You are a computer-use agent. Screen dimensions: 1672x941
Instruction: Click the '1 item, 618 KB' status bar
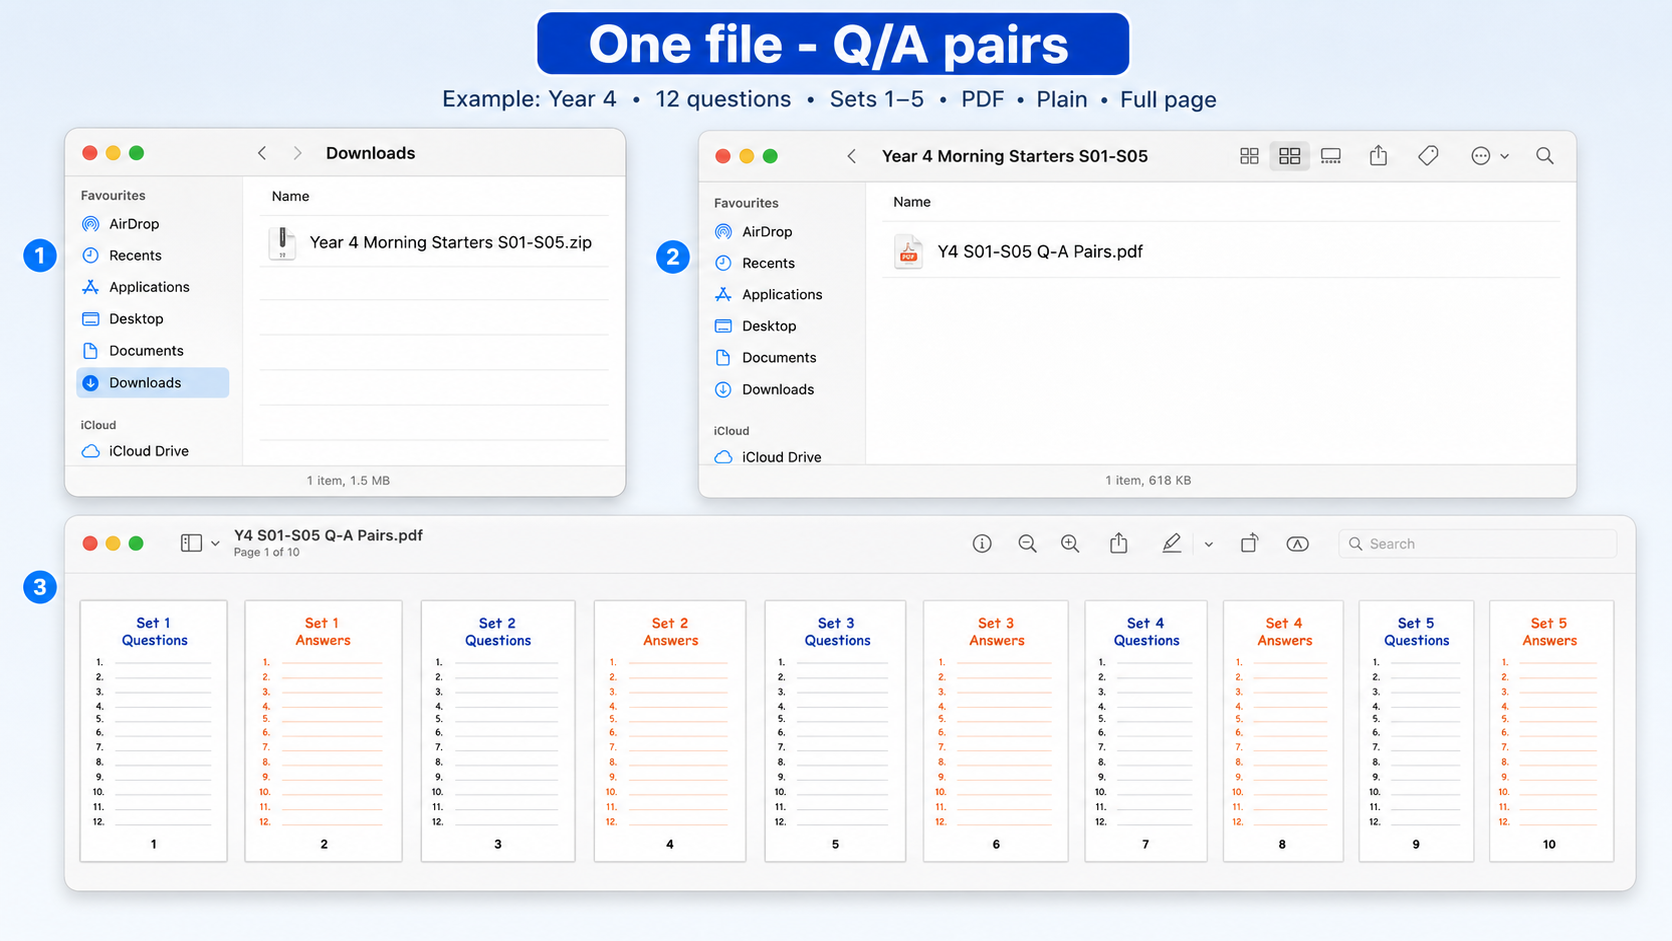(1148, 481)
